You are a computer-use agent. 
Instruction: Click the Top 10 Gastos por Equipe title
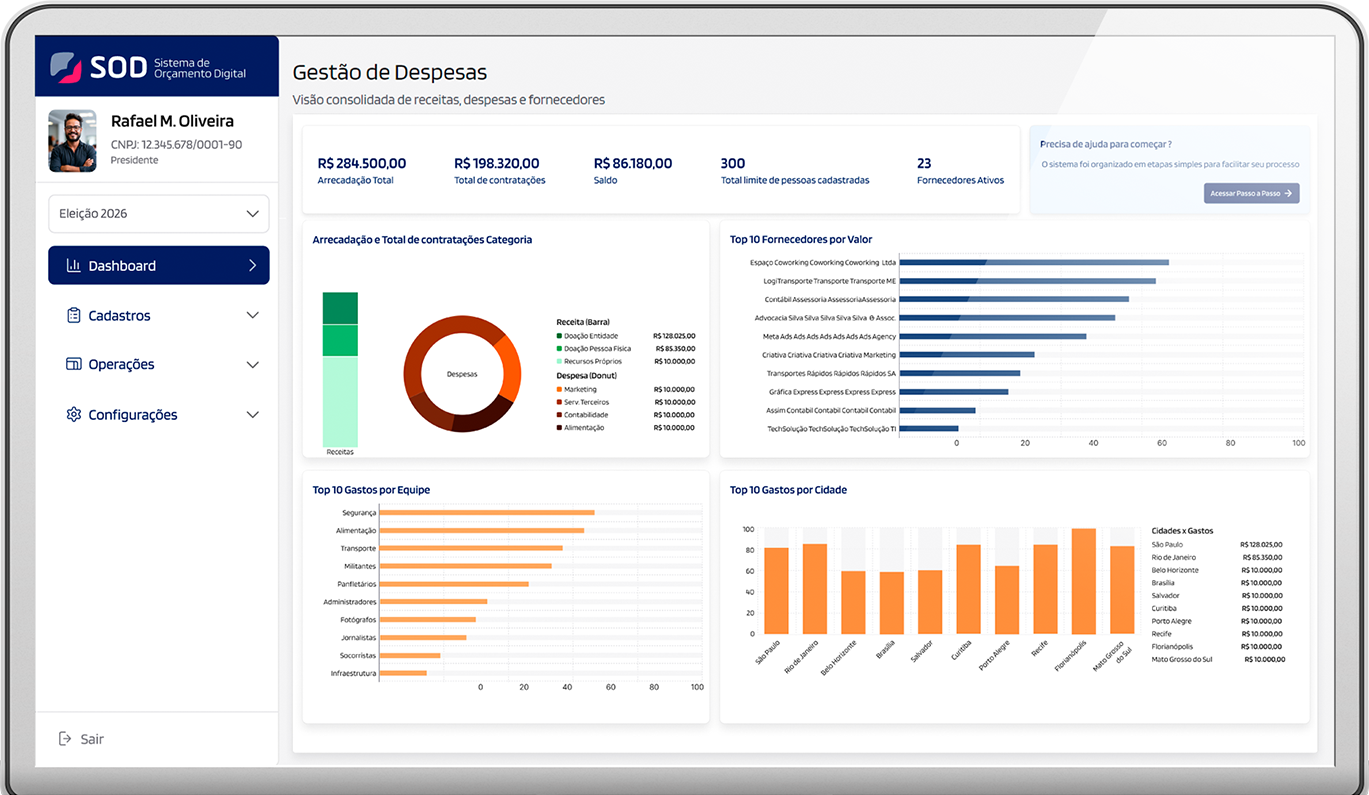[371, 490]
